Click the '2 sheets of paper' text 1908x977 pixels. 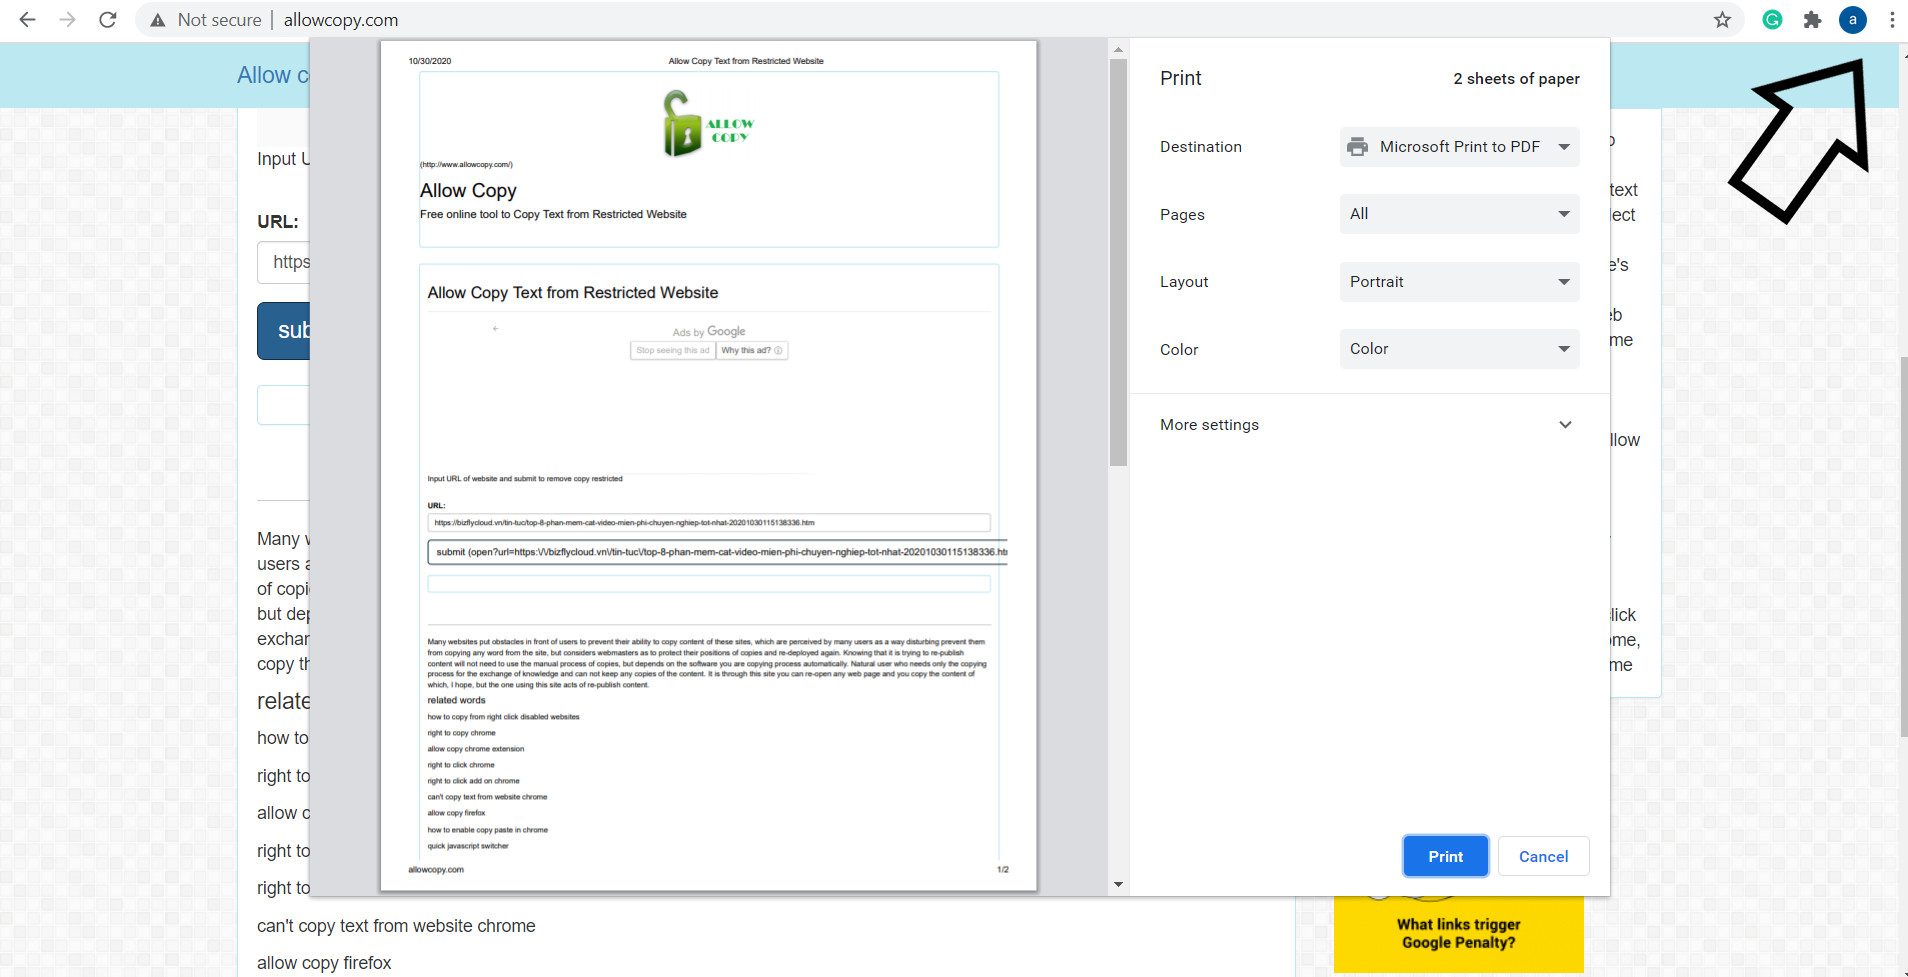(1516, 79)
